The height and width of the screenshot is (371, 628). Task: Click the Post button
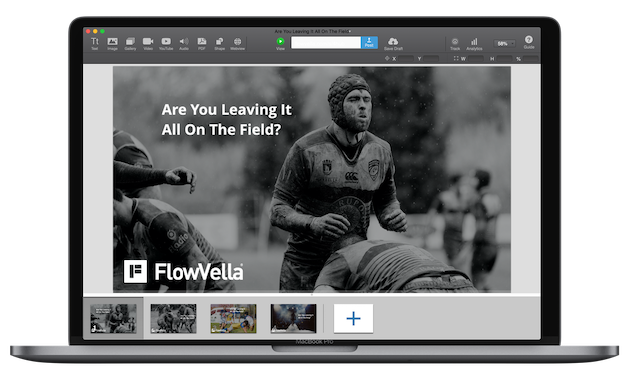[x=369, y=42]
